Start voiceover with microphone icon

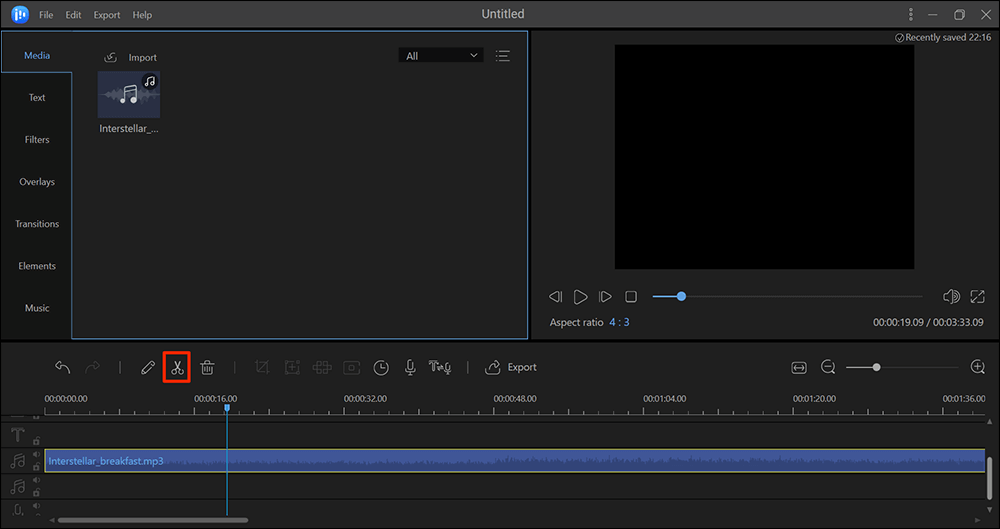click(410, 368)
